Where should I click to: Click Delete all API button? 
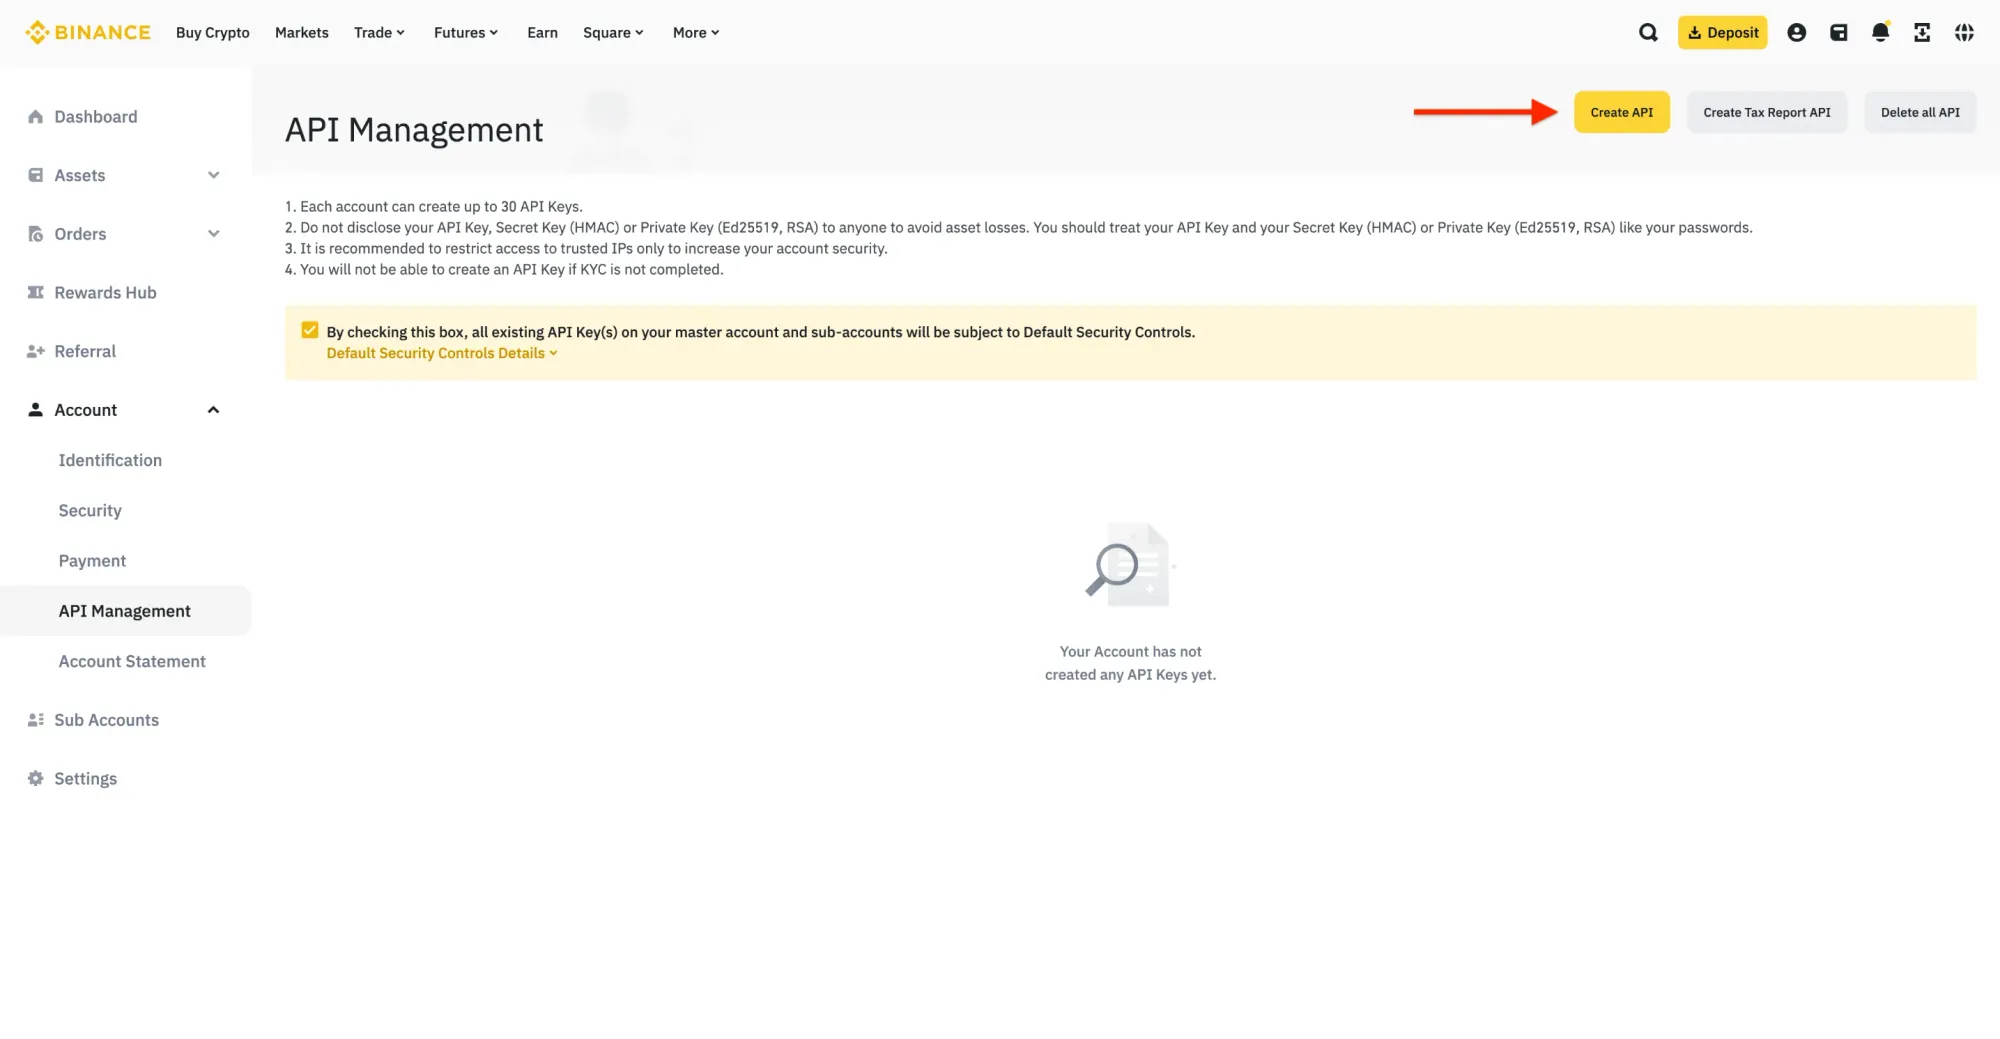tap(1920, 112)
